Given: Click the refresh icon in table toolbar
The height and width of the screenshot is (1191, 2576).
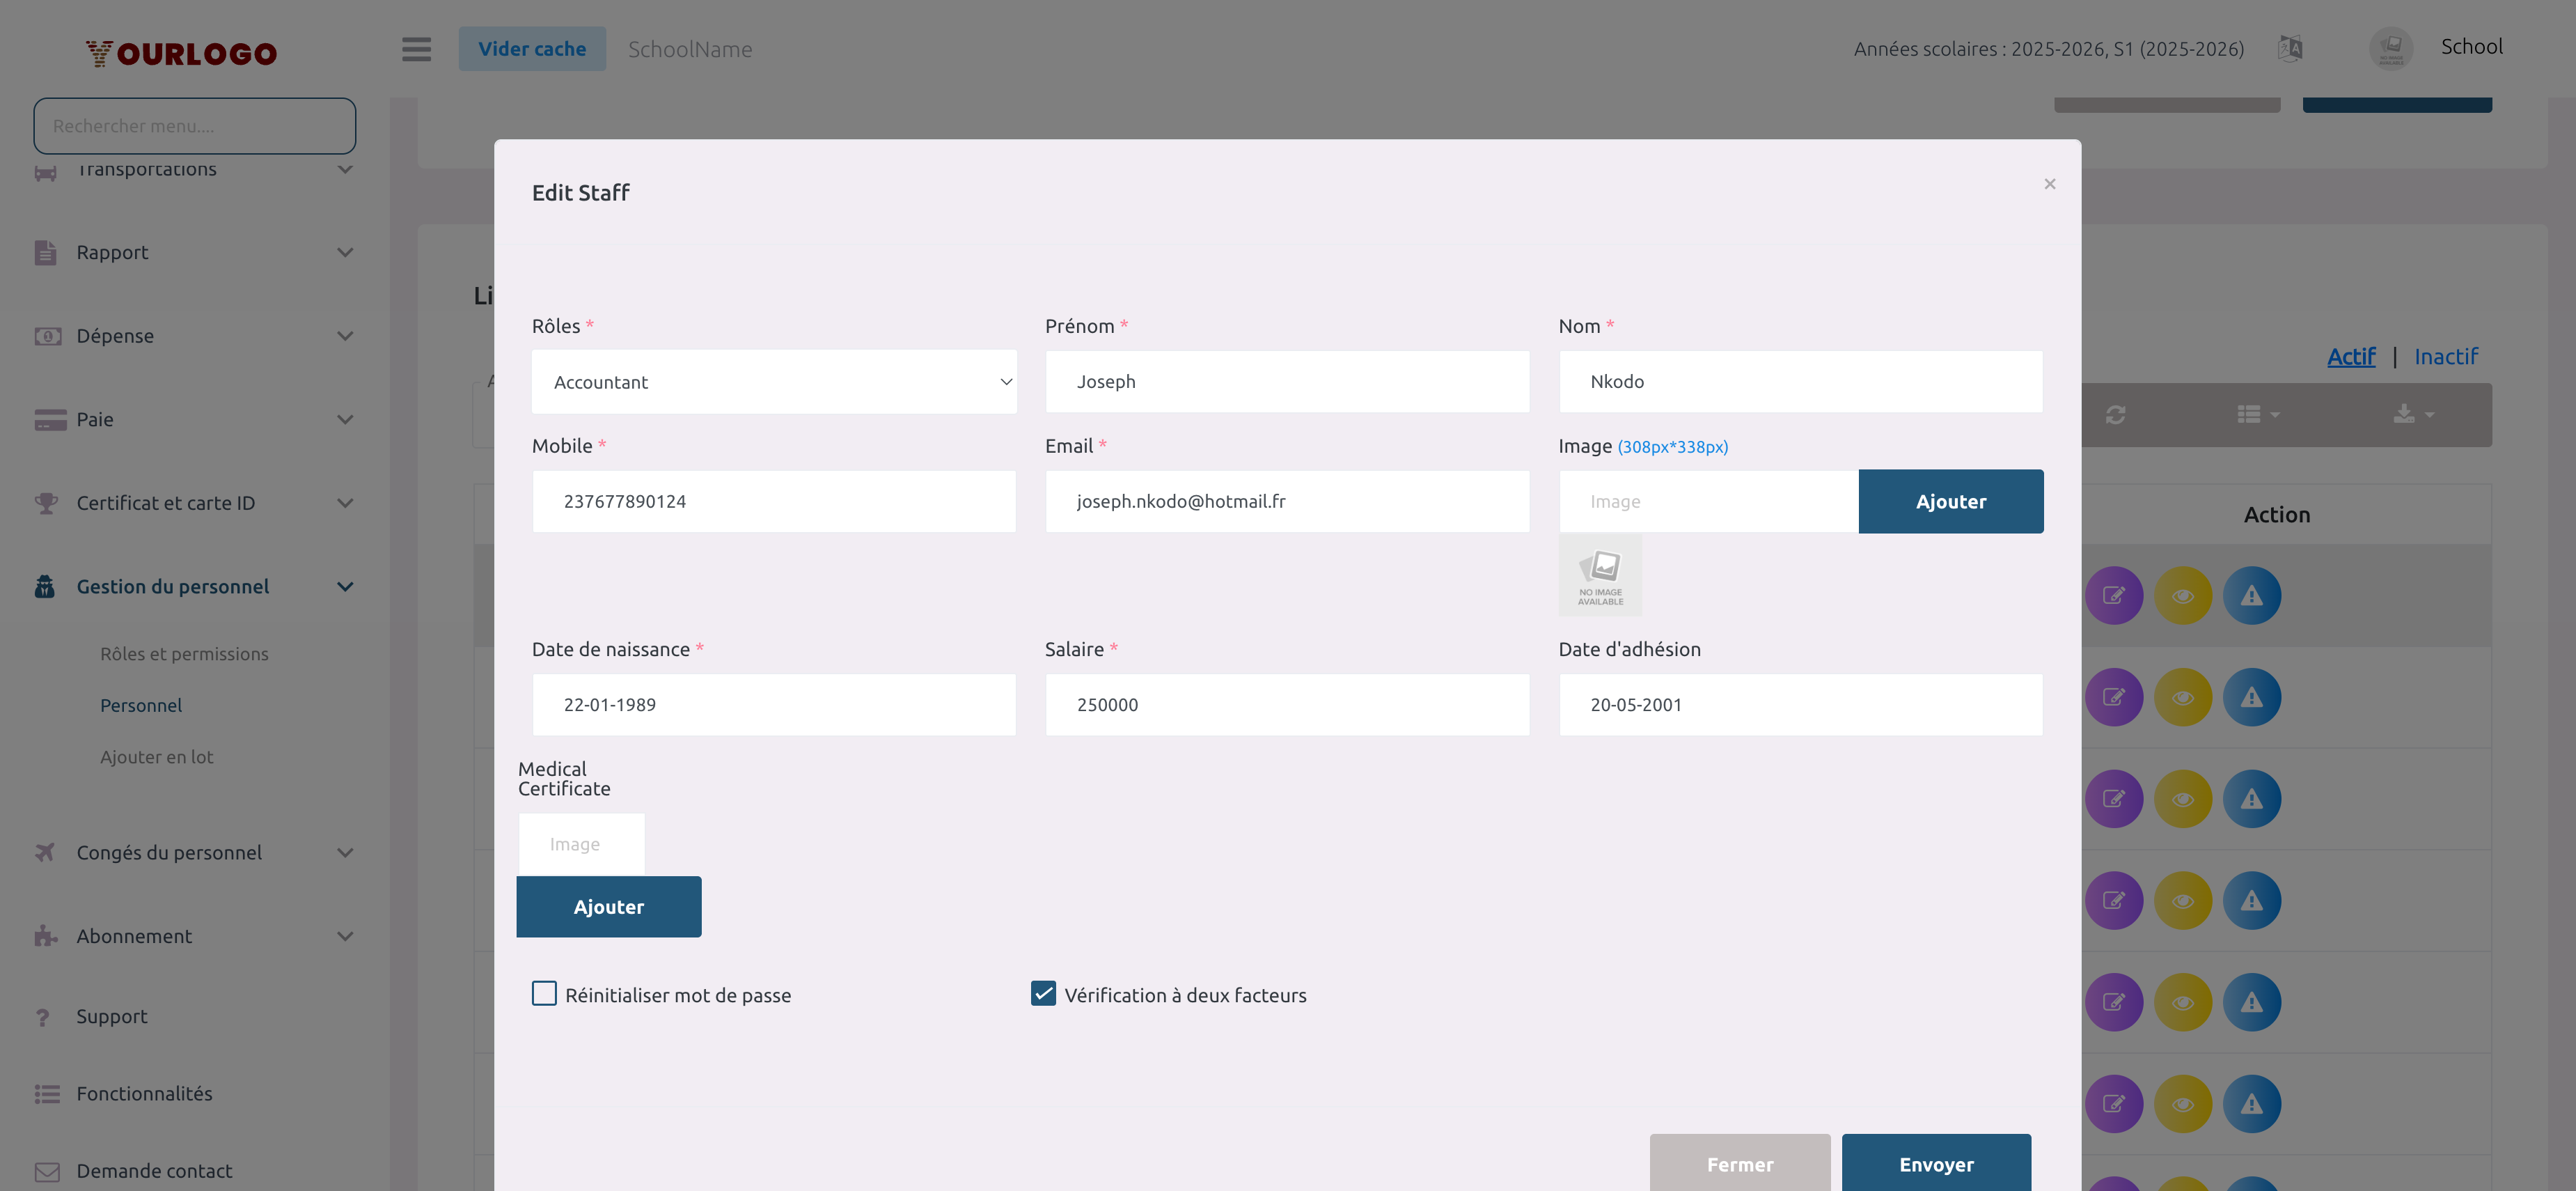Looking at the screenshot, I should pyautogui.click(x=2115, y=415).
